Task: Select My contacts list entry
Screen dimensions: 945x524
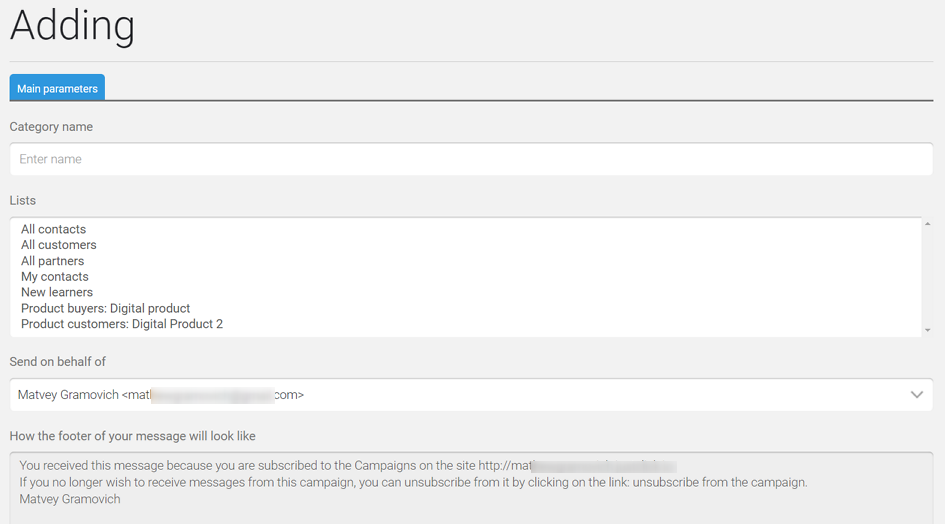Action: click(x=55, y=277)
